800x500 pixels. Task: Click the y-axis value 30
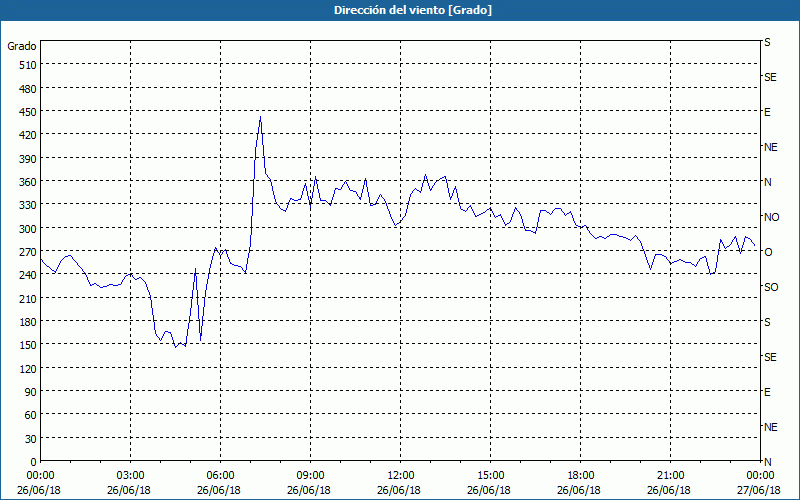click(31, 439)
